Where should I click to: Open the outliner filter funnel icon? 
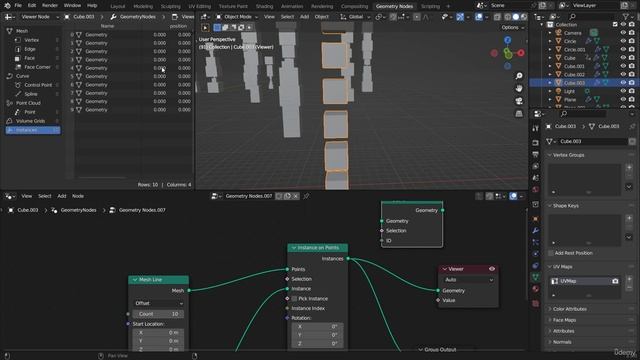coord(626,16)
